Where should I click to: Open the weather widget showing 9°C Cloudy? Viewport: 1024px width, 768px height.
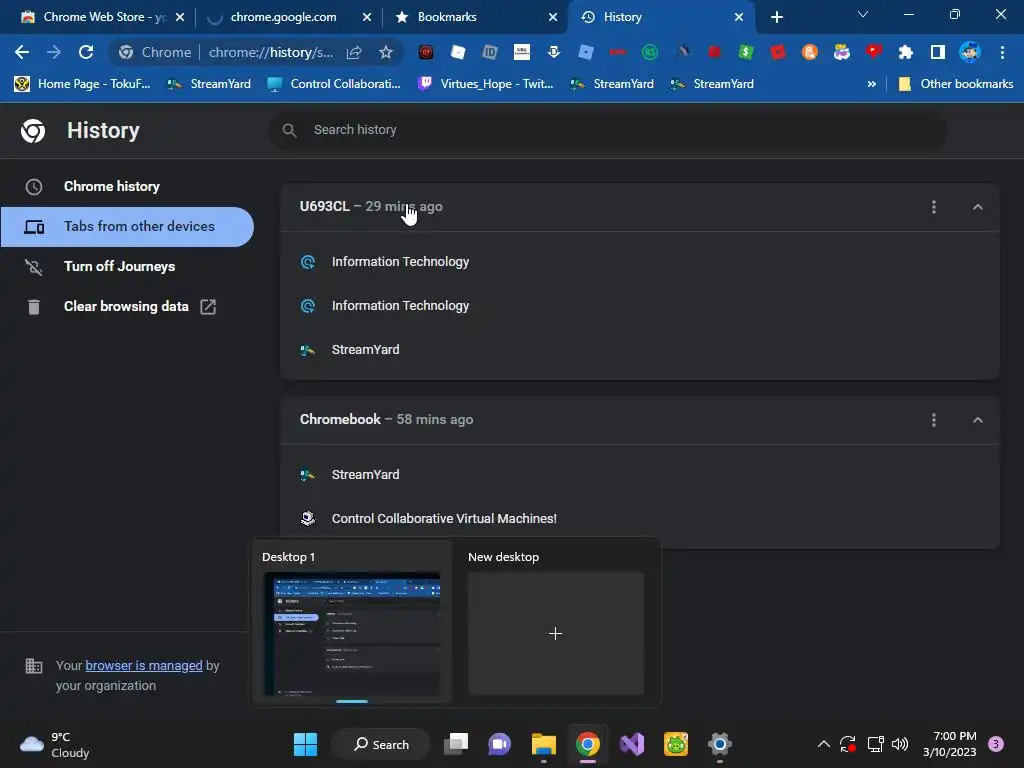(55, 745)
